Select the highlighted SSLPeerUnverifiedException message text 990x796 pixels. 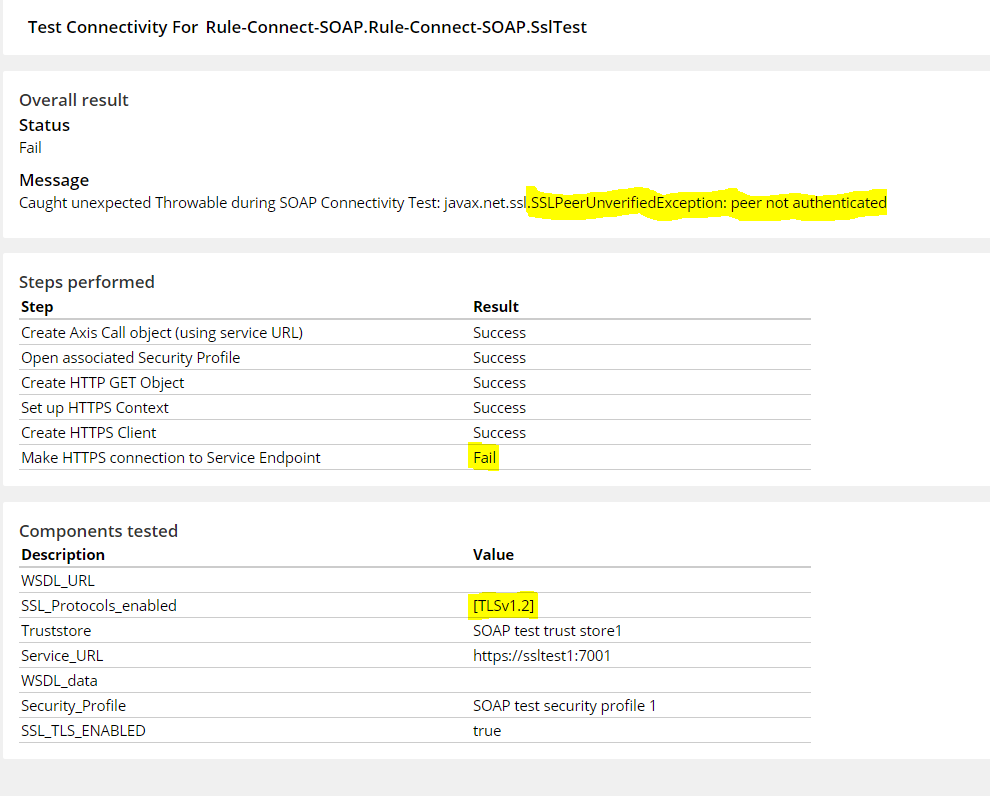[708, 203]
